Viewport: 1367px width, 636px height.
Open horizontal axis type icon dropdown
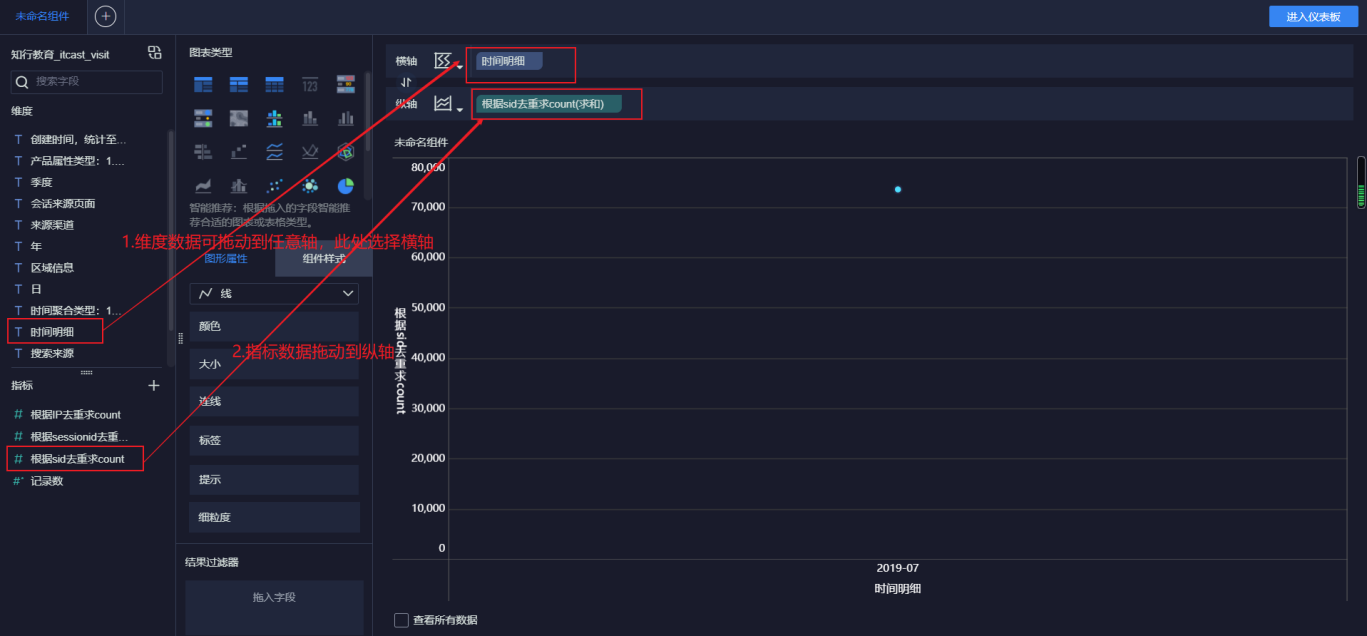[448, 62]
